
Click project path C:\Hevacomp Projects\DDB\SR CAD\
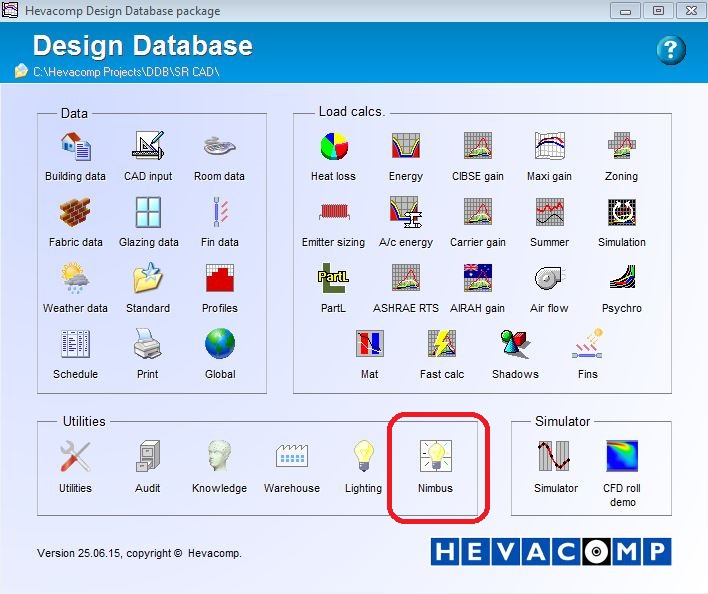(126, 72)
